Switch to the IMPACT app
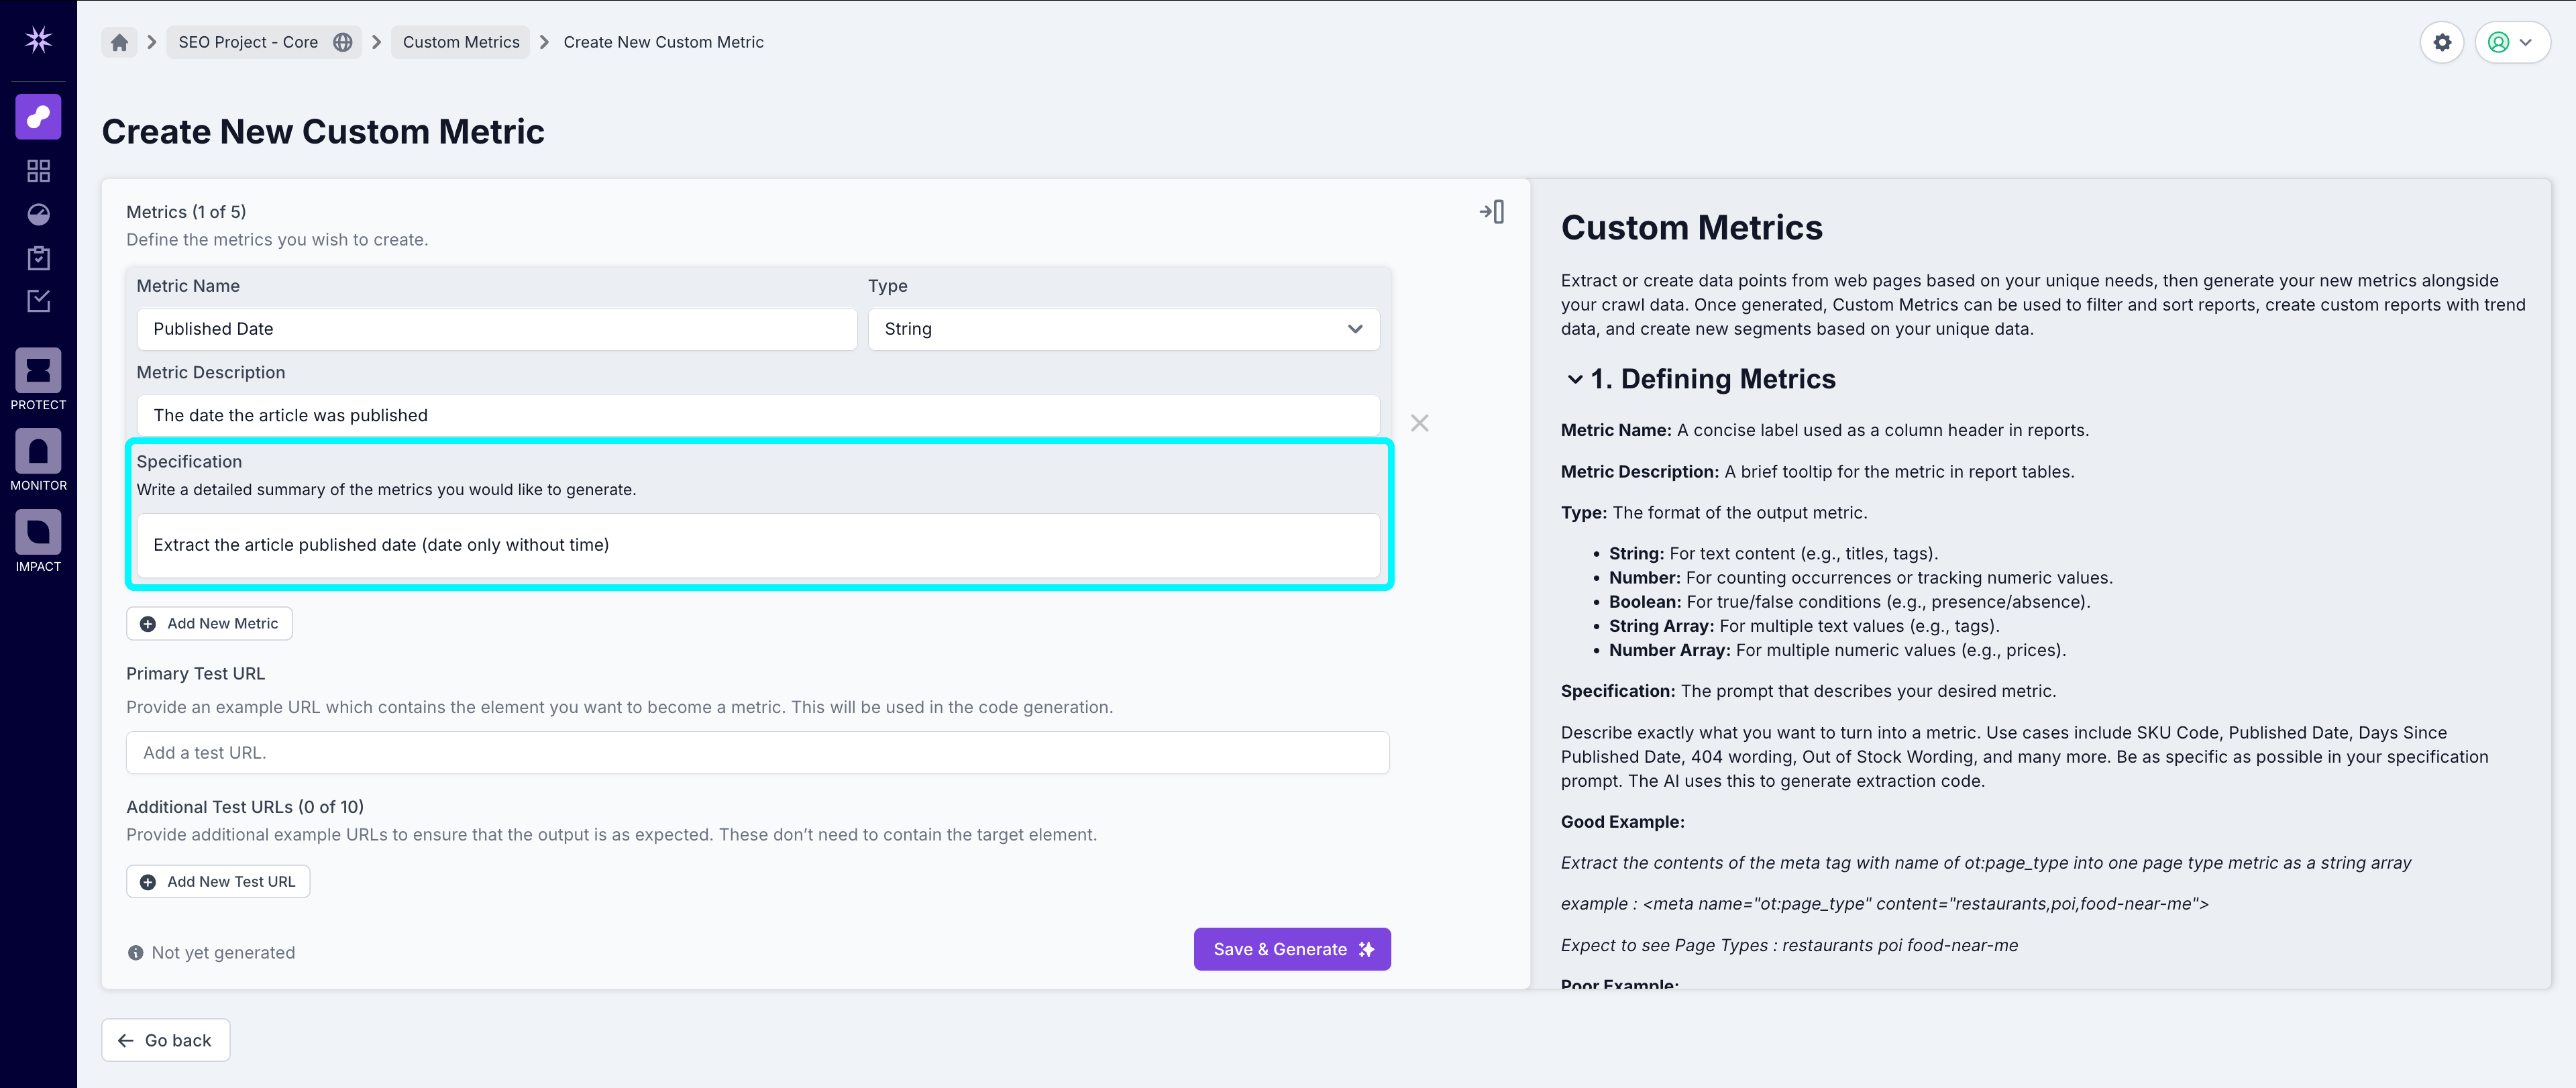 tap(38, 541)
